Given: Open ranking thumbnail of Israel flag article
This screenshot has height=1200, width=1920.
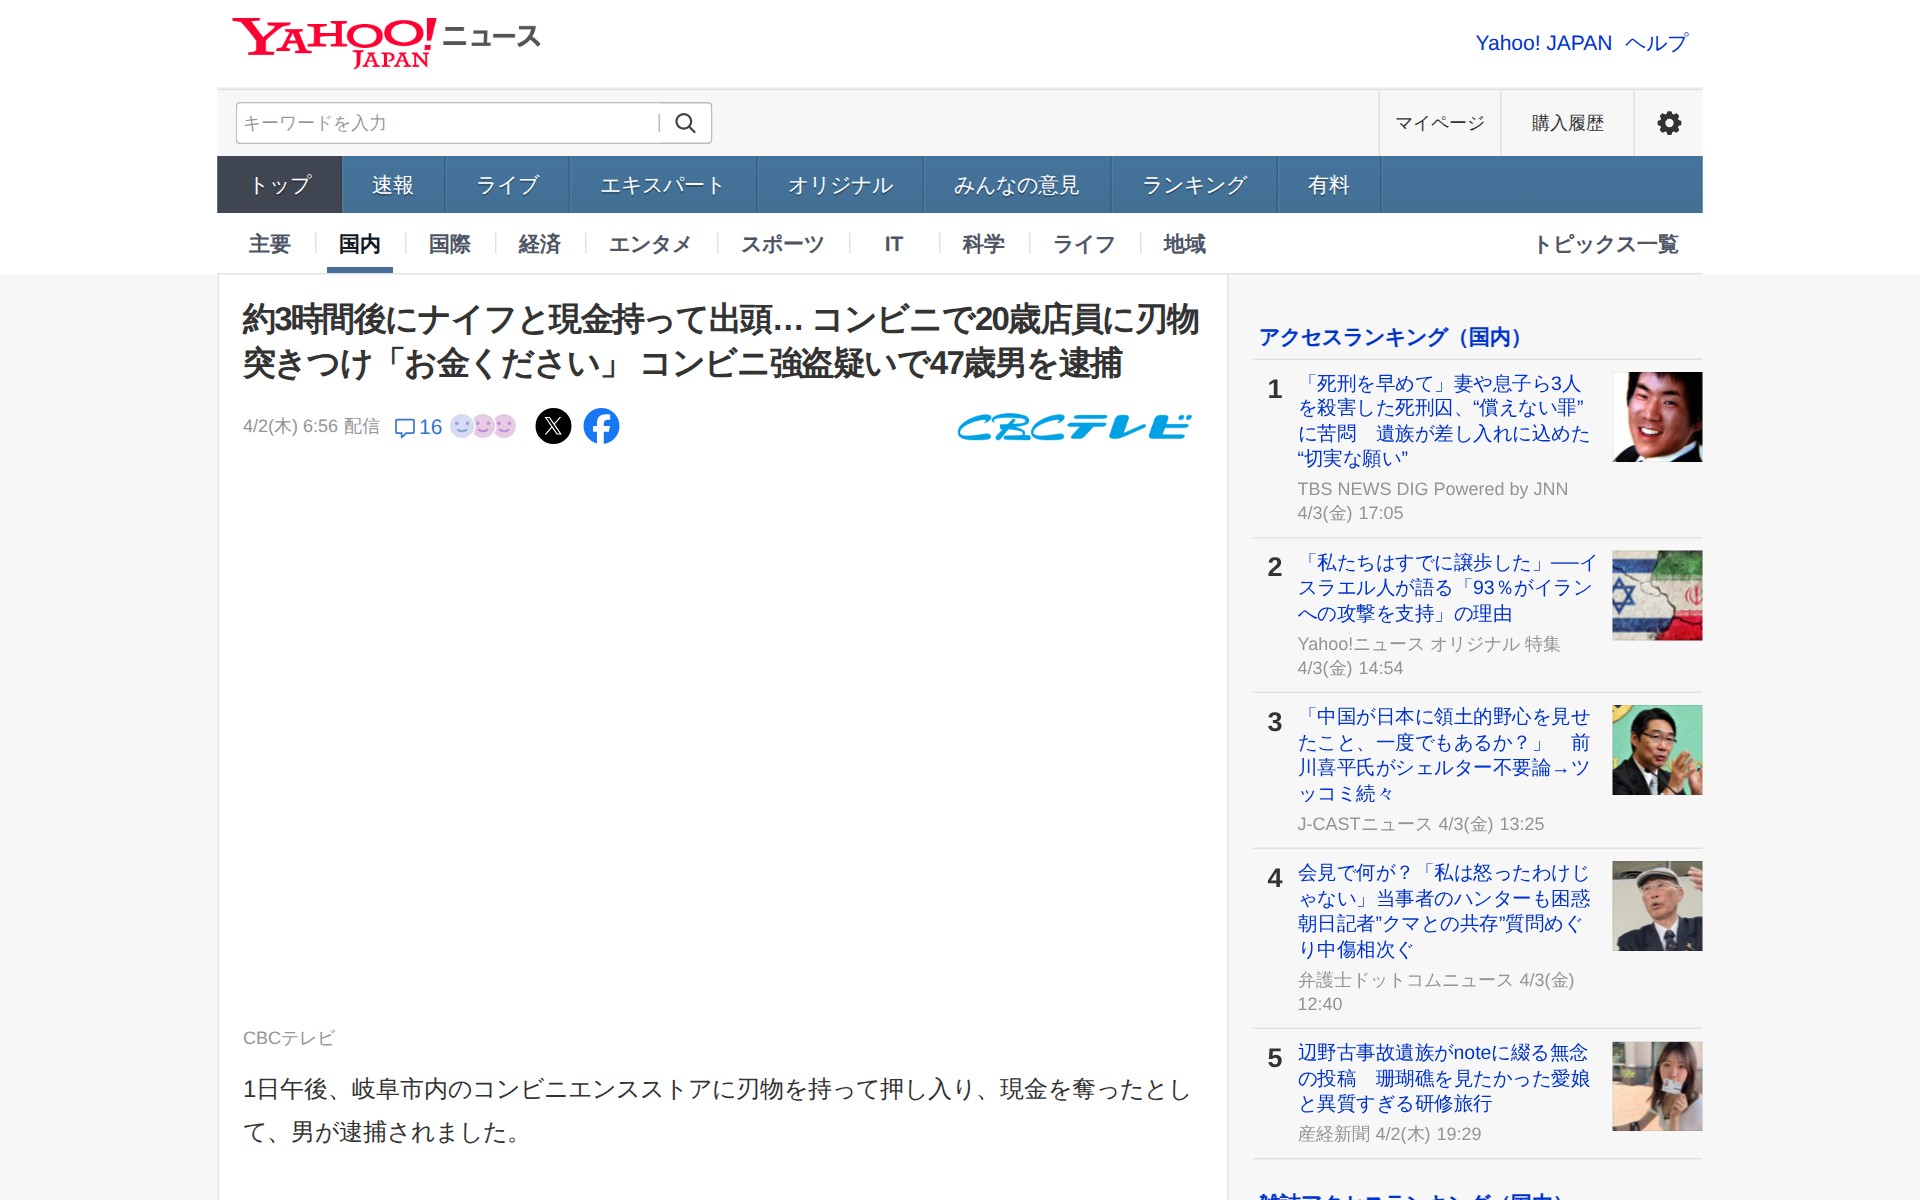Looking at the screenshot, I should [1656, 595].
